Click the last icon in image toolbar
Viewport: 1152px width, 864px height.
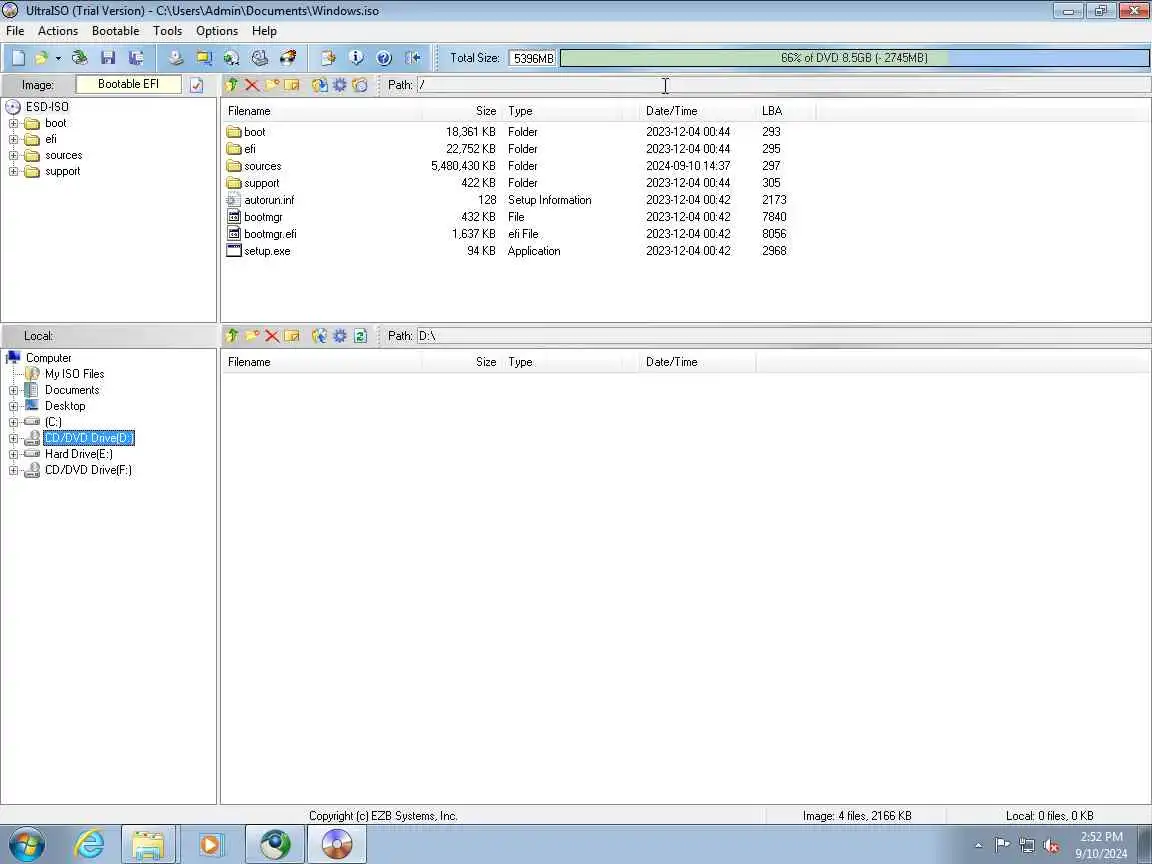click(x=359, y=85)
